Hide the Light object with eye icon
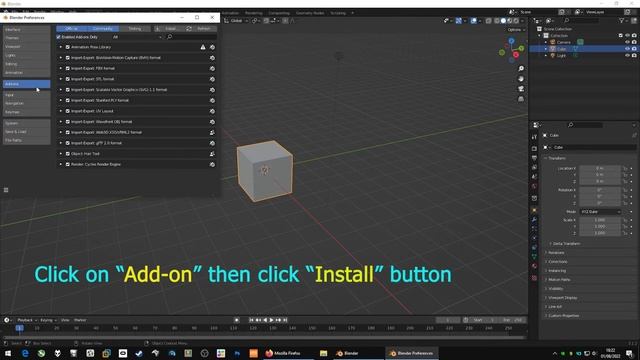This screenshot has width=640, height=360. click(627, 55)
